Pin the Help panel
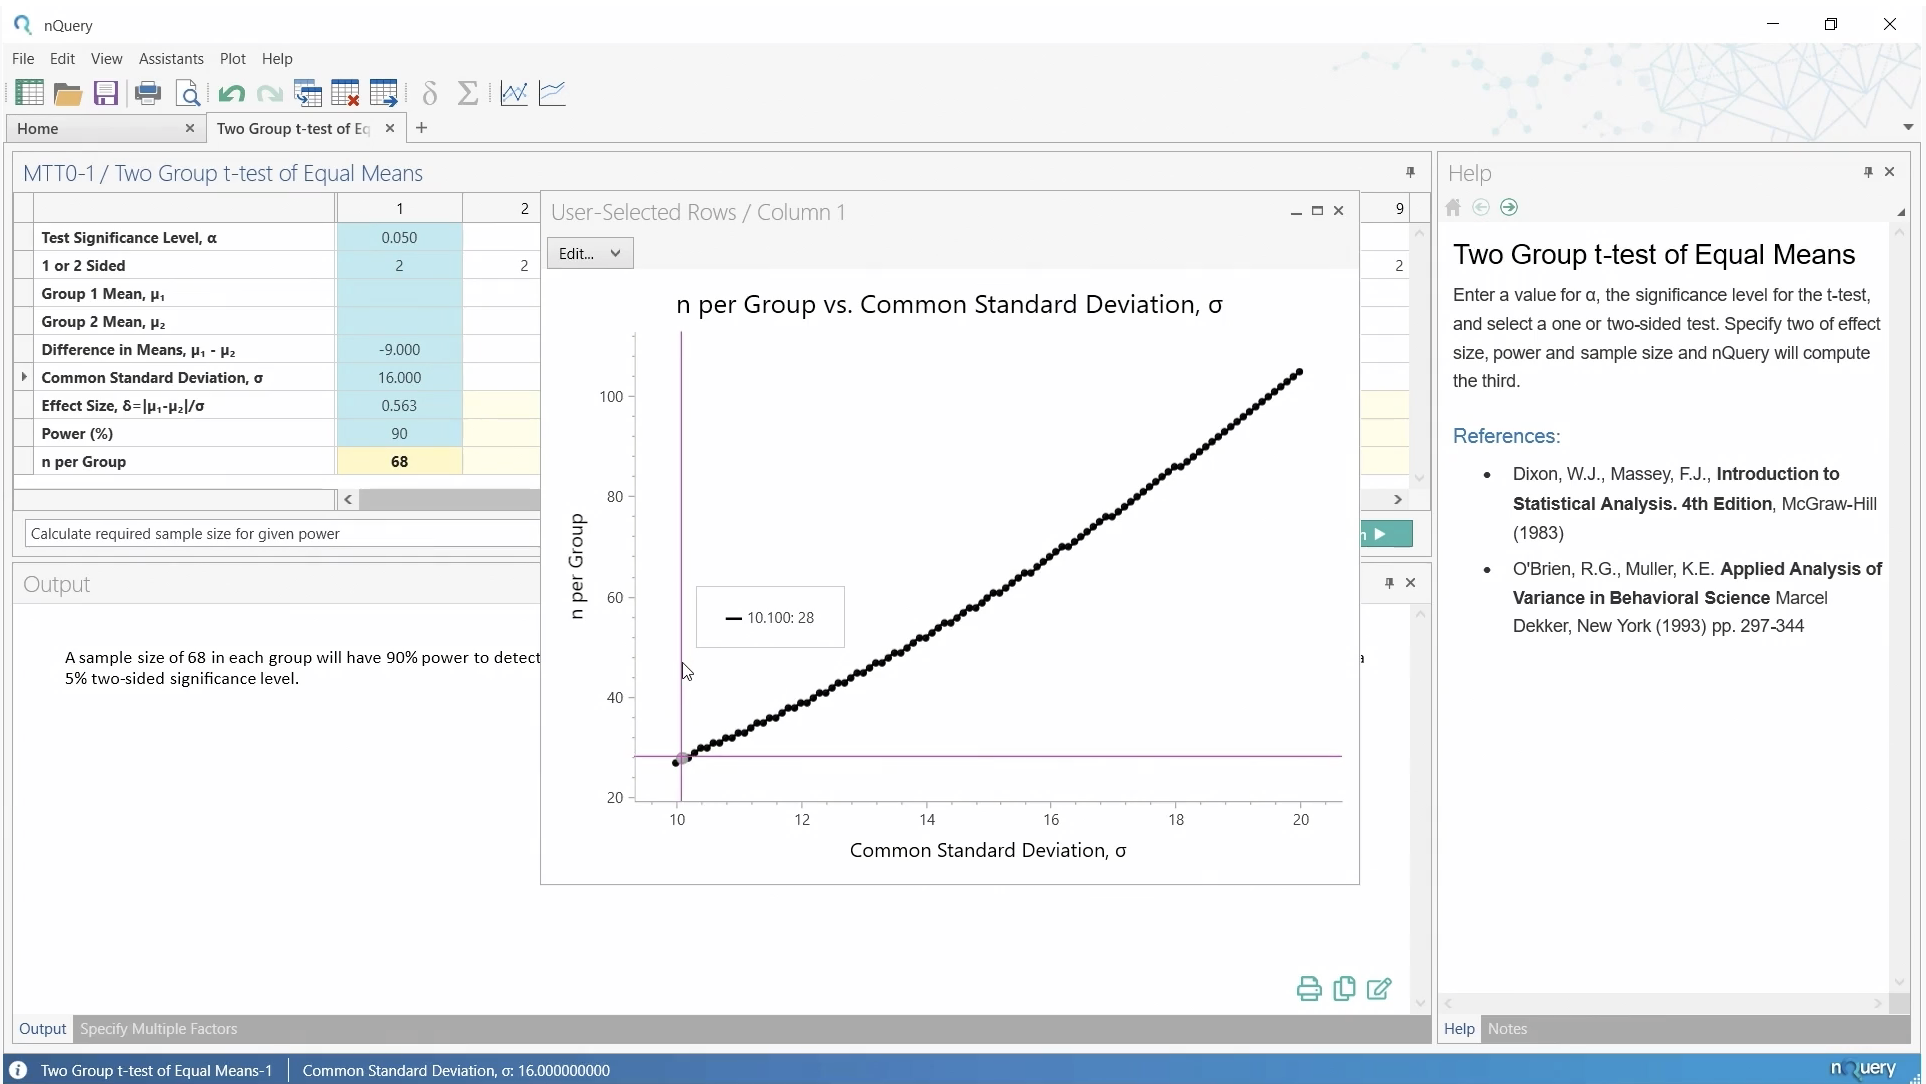 click(1868, 172)
